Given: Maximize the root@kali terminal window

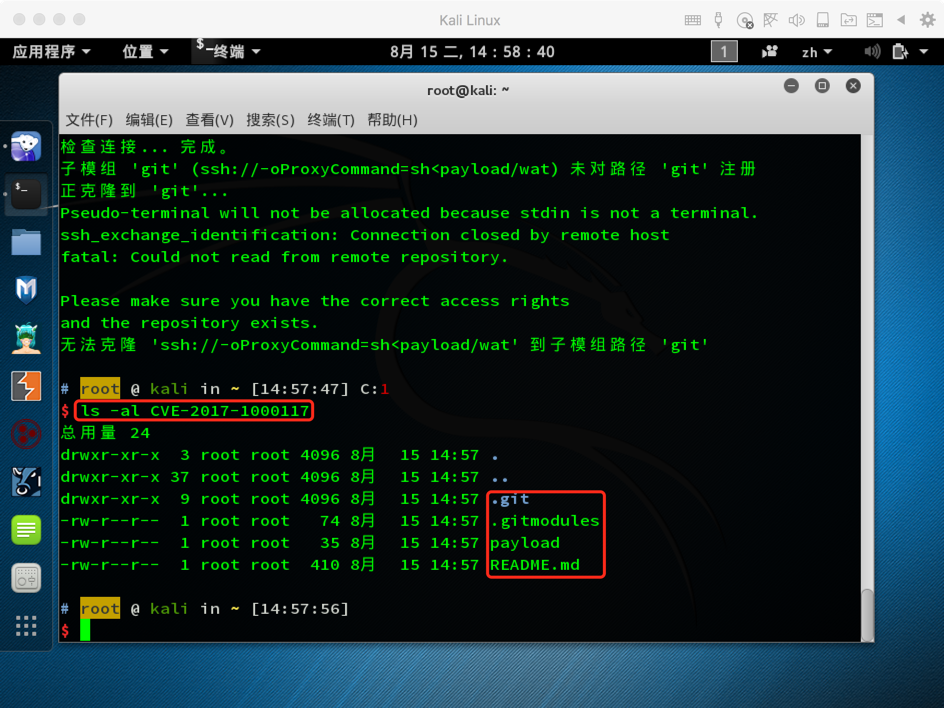Looking at the screenshot, I should point(822,86).
